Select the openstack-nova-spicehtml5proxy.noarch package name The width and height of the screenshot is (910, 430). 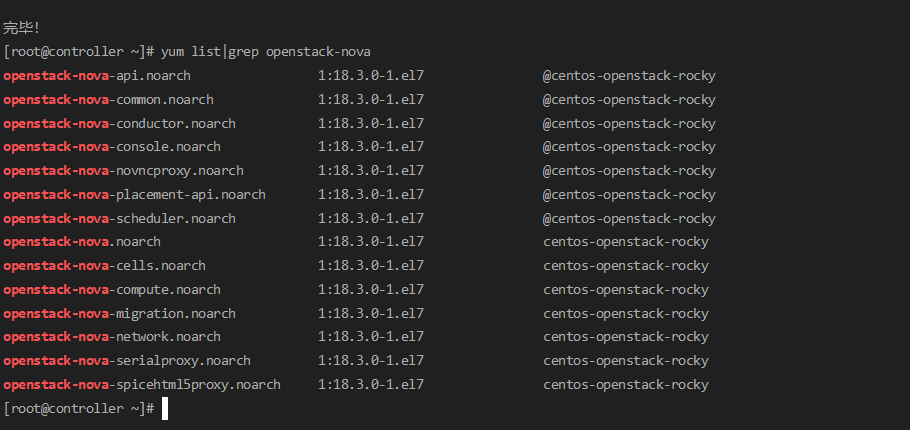[142, 385]
